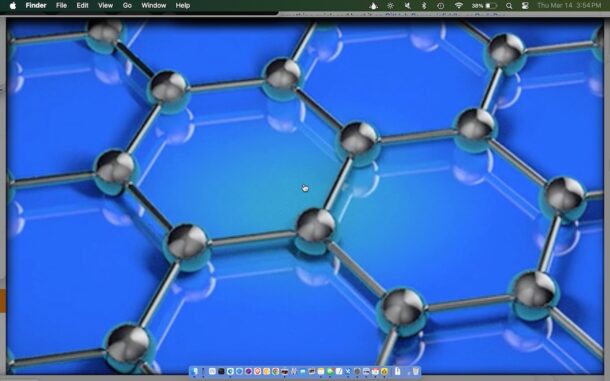The width and height of the screenshot is (610, 381).
Task: Open the Calendar icon in the Dock
Action: (375, 371)
